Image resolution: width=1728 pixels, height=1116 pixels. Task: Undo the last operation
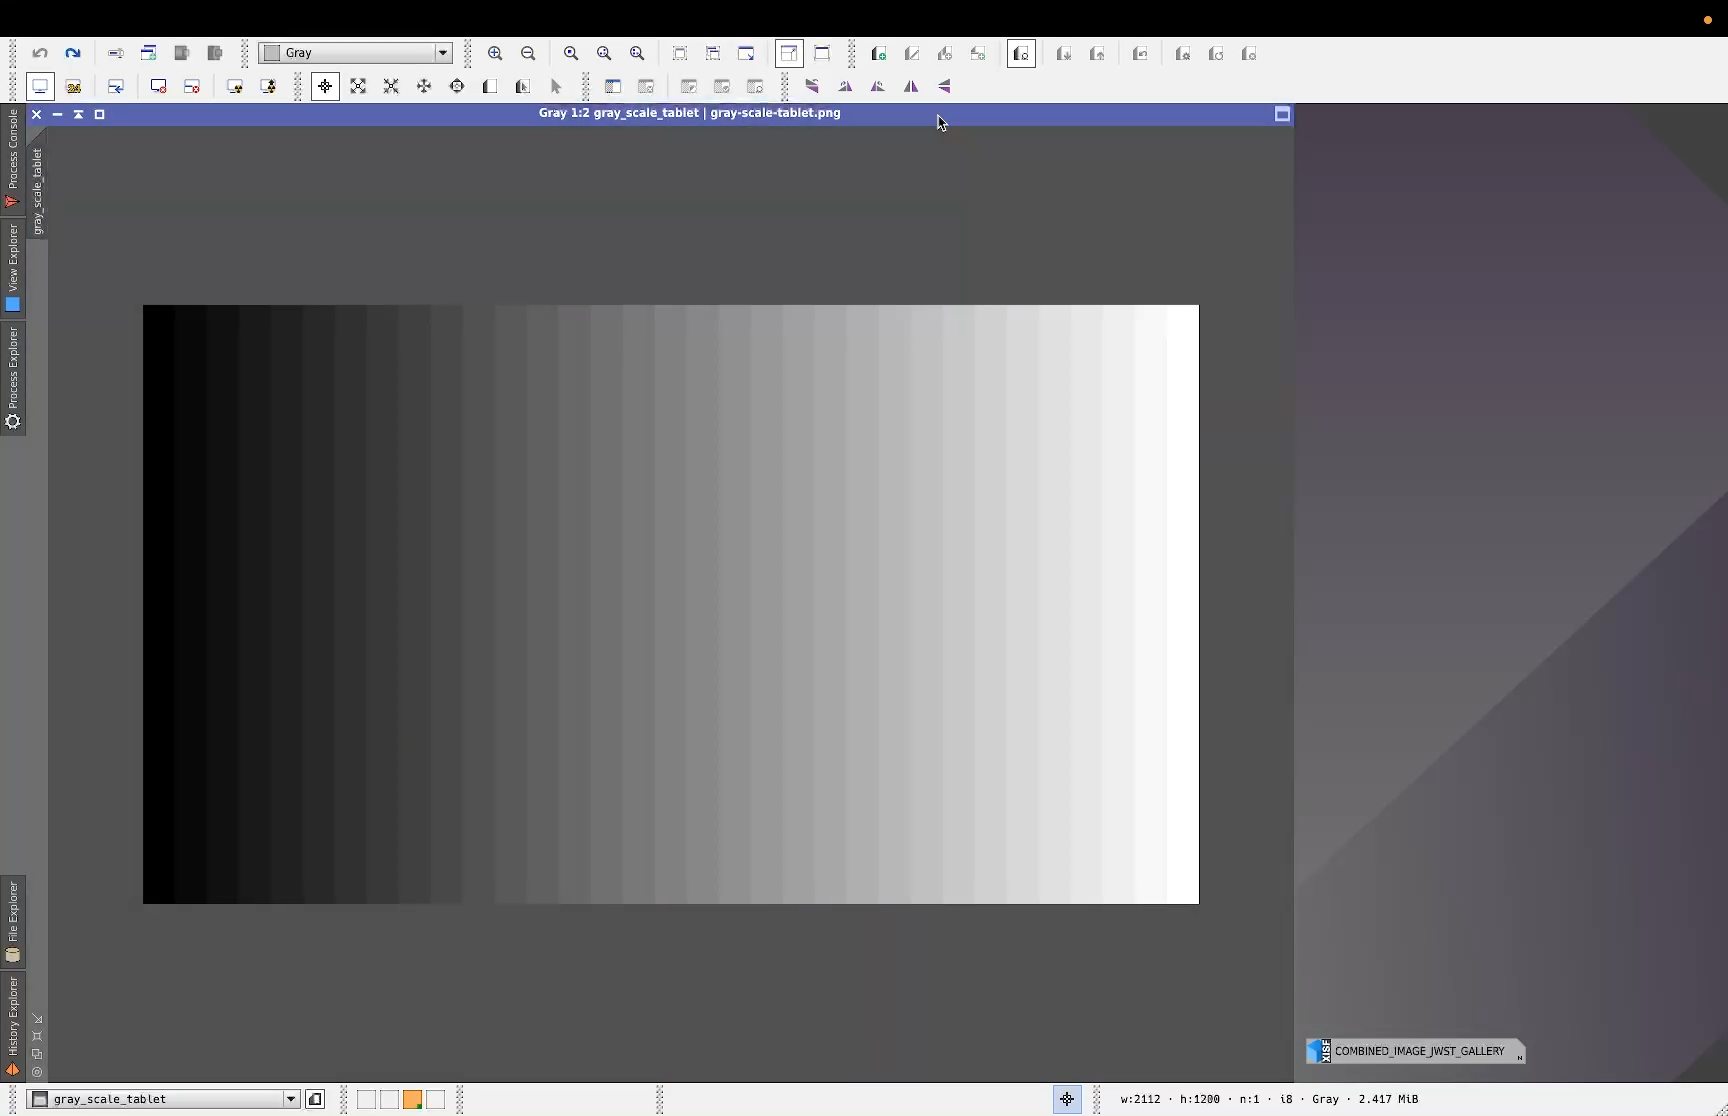coord(40,53)
